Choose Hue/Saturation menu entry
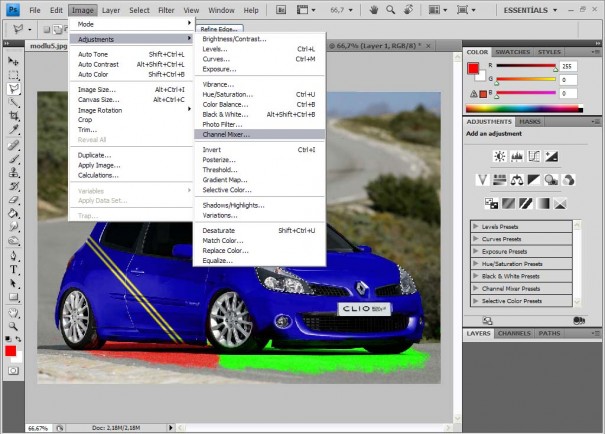 (259, 94)
